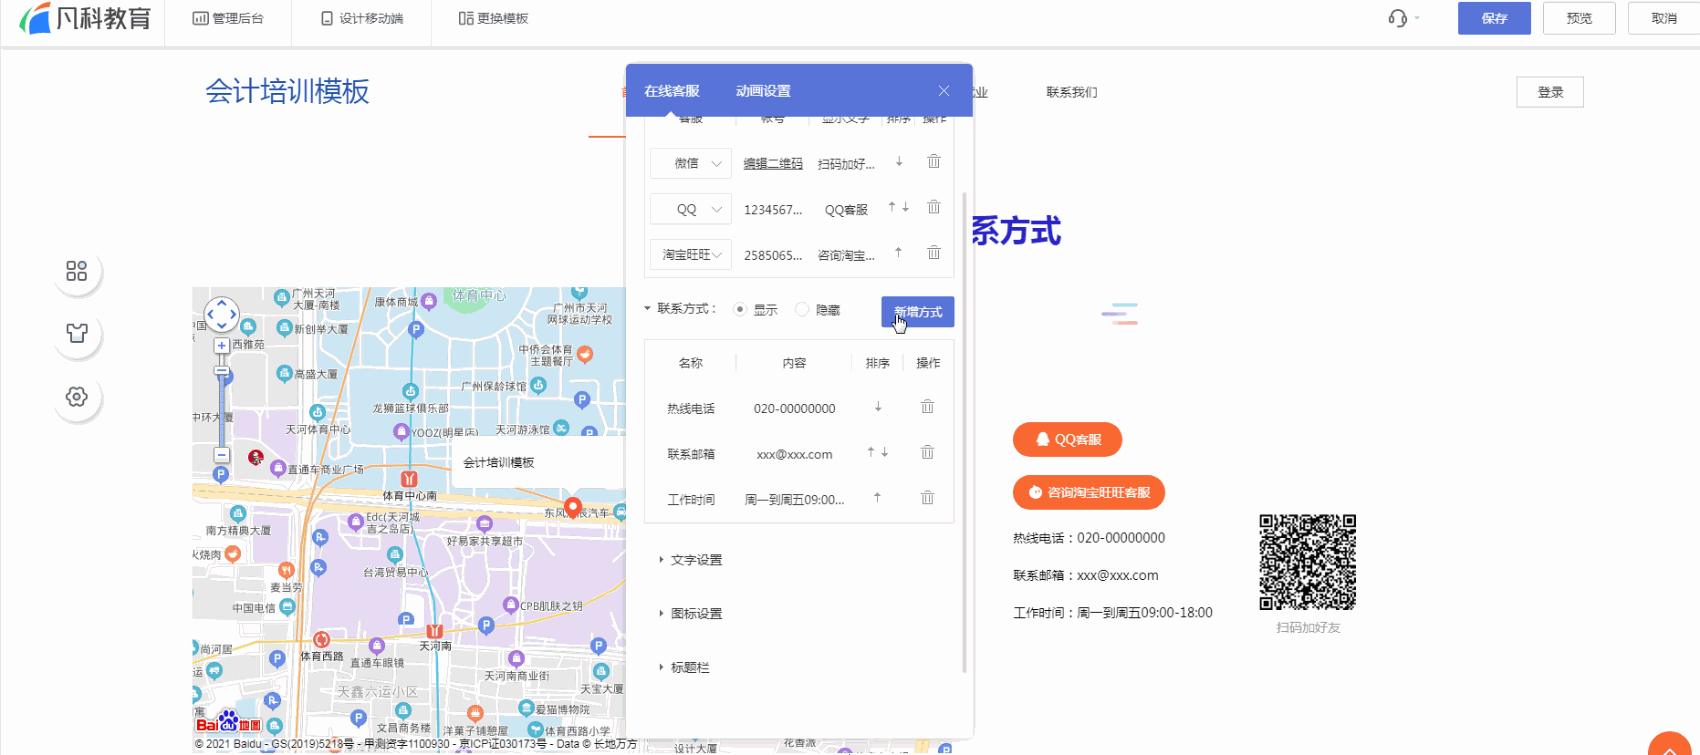Open the QQ service type dropdown
This screenshot has width=1700, height=755.
pos(691,209)
